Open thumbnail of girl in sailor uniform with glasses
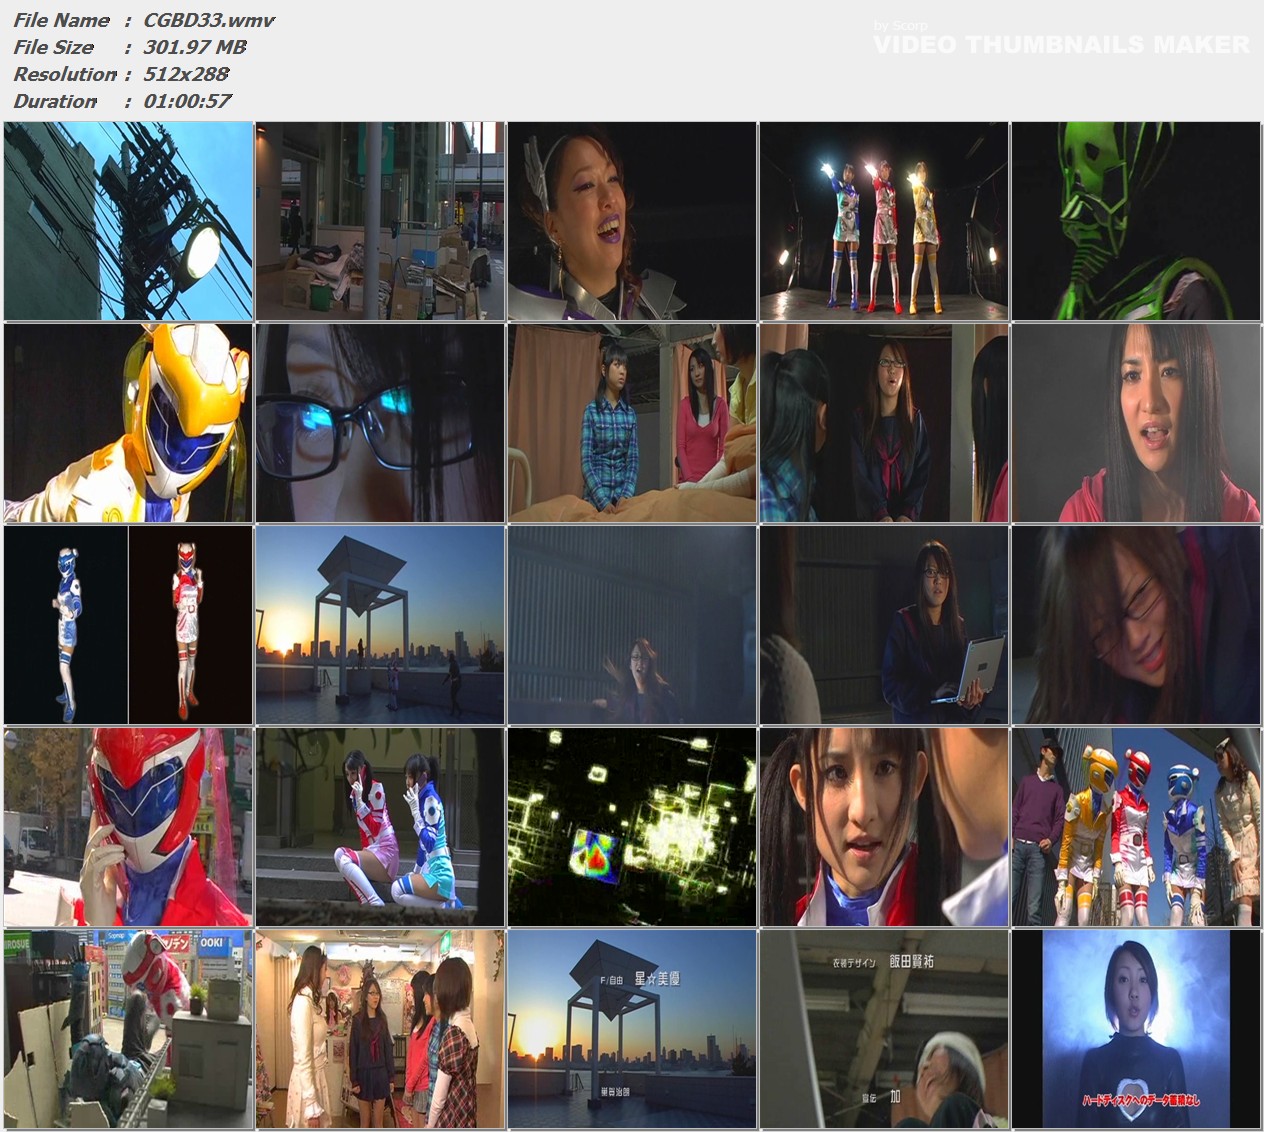The image size is (1264, 1132). [x=884, y=423]
